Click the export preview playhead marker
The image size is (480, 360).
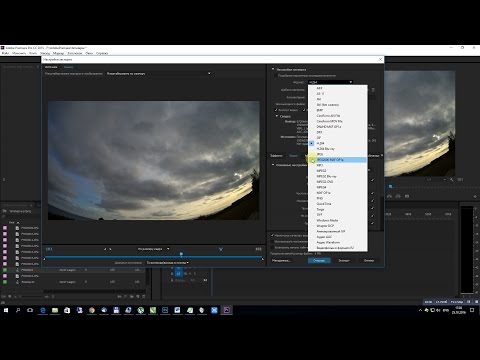click(181, 254)
